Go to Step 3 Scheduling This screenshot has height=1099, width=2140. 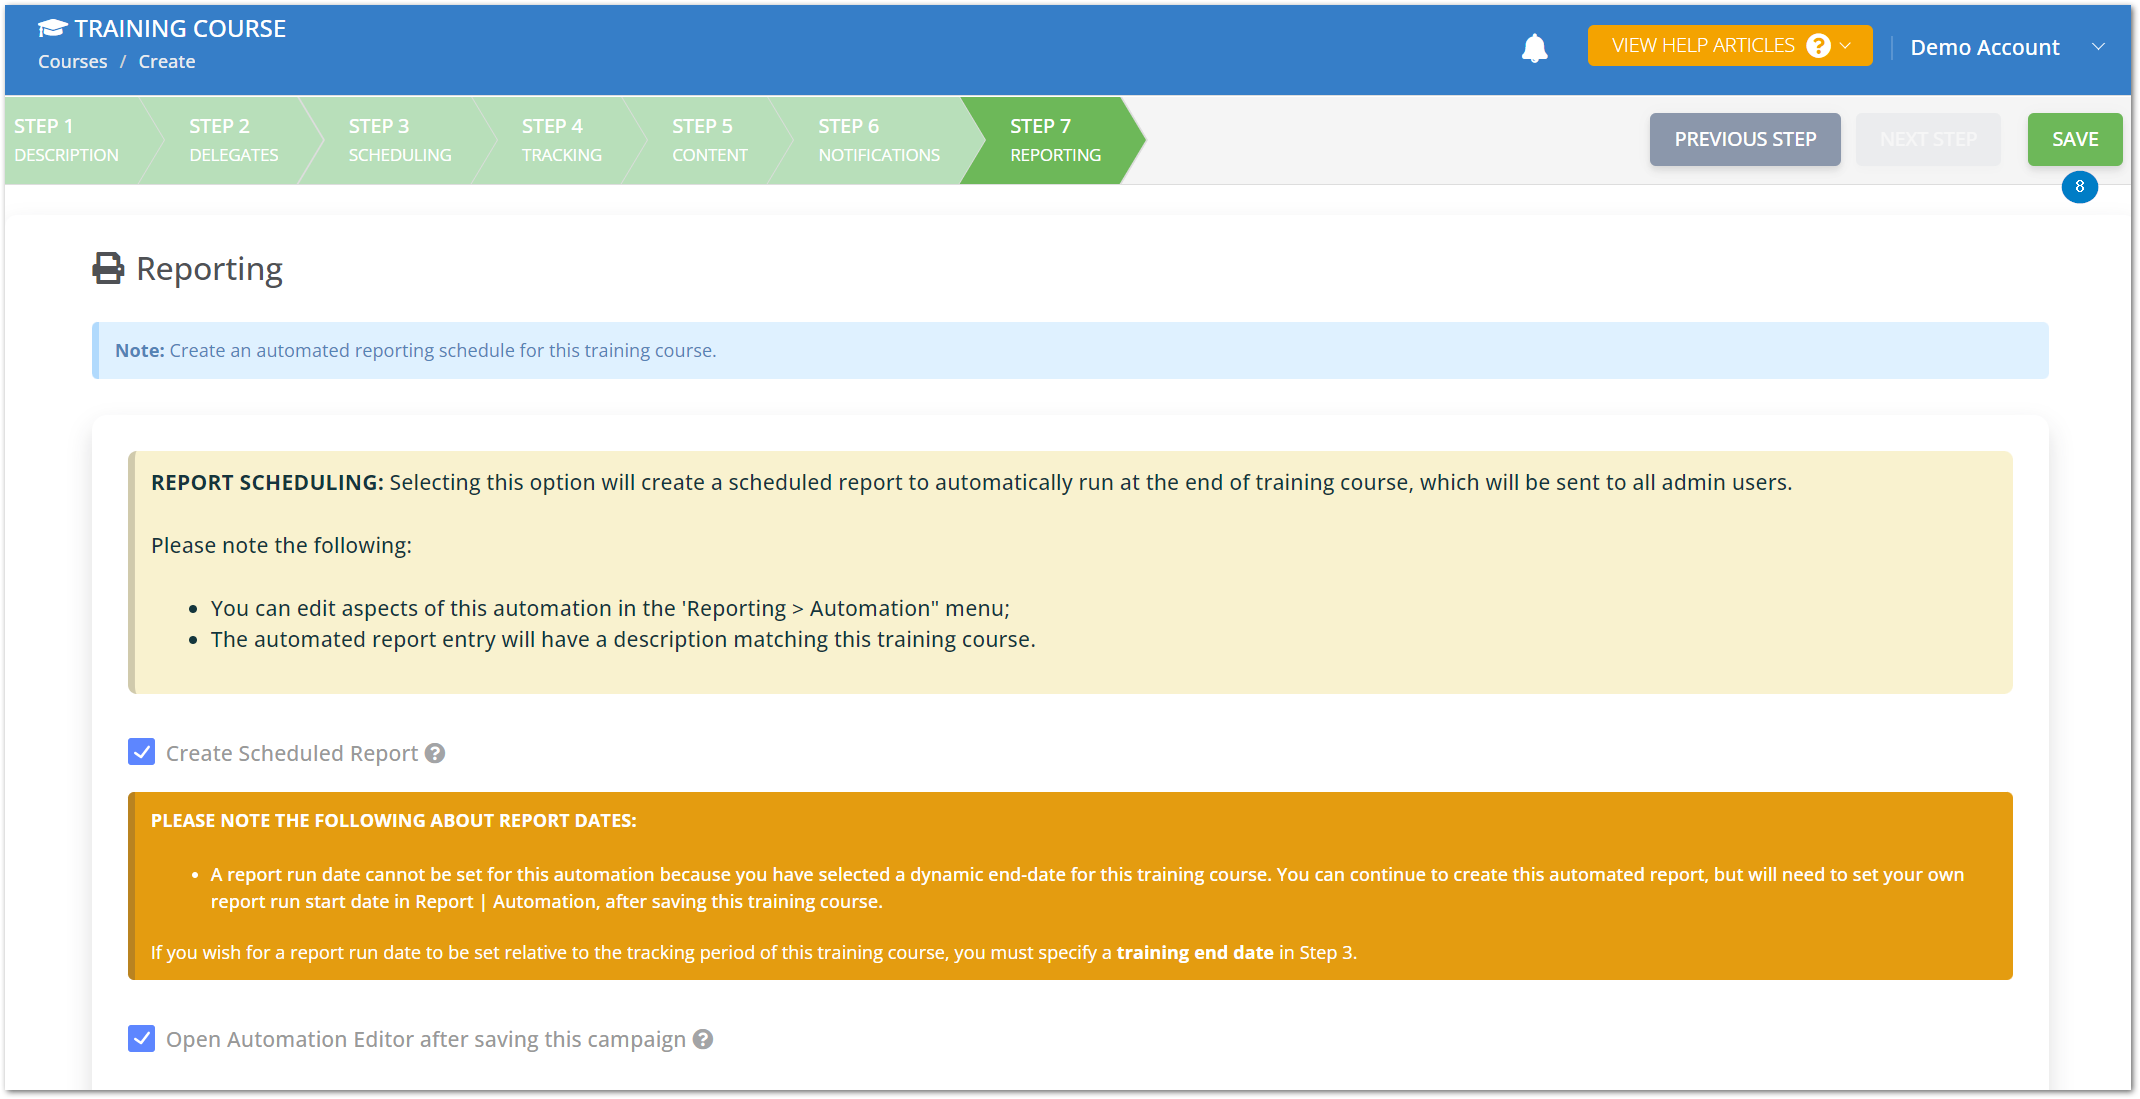tap(400, 140)
